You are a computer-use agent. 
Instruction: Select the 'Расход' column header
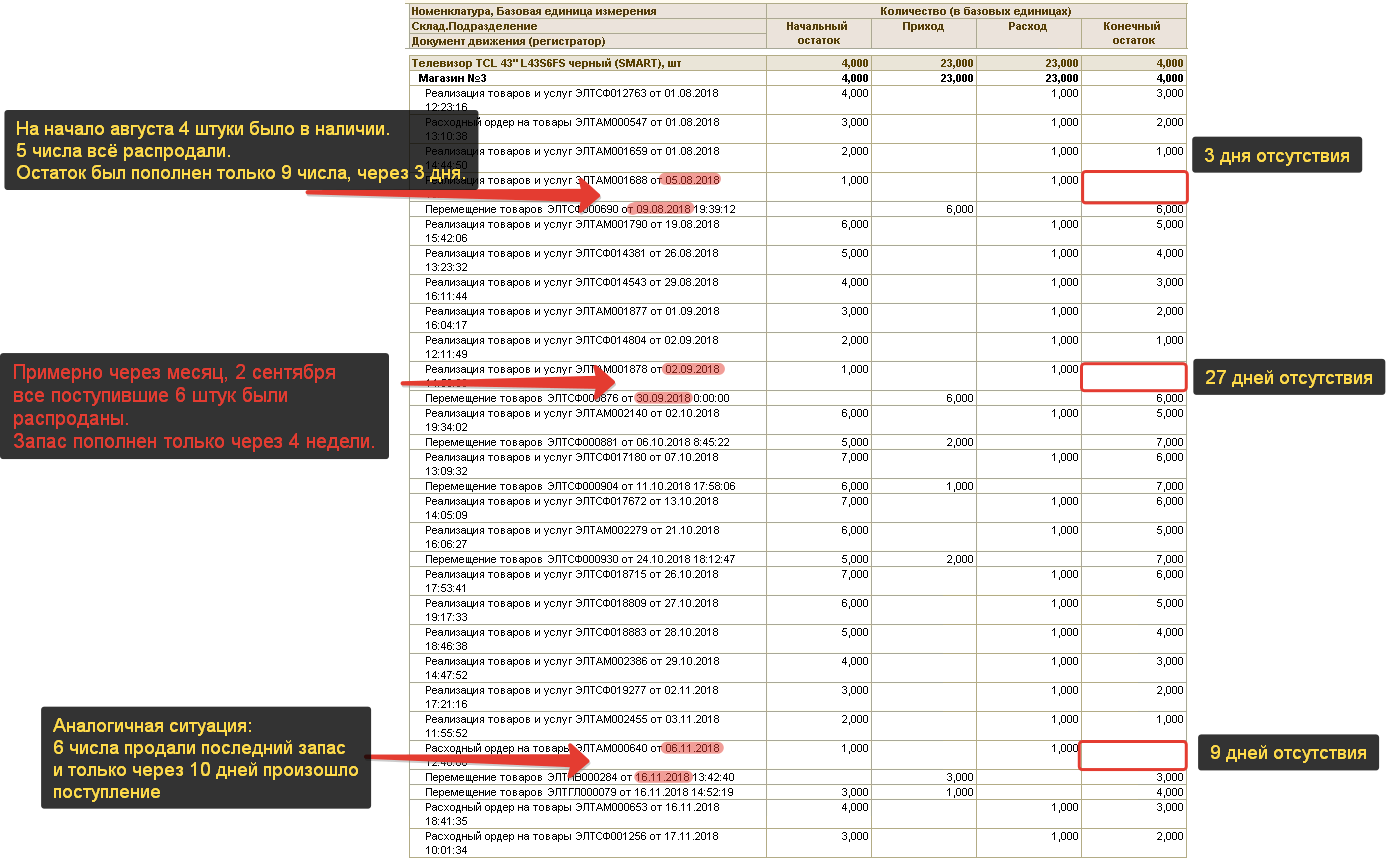pyautogui.click(x=1029, y=33)
